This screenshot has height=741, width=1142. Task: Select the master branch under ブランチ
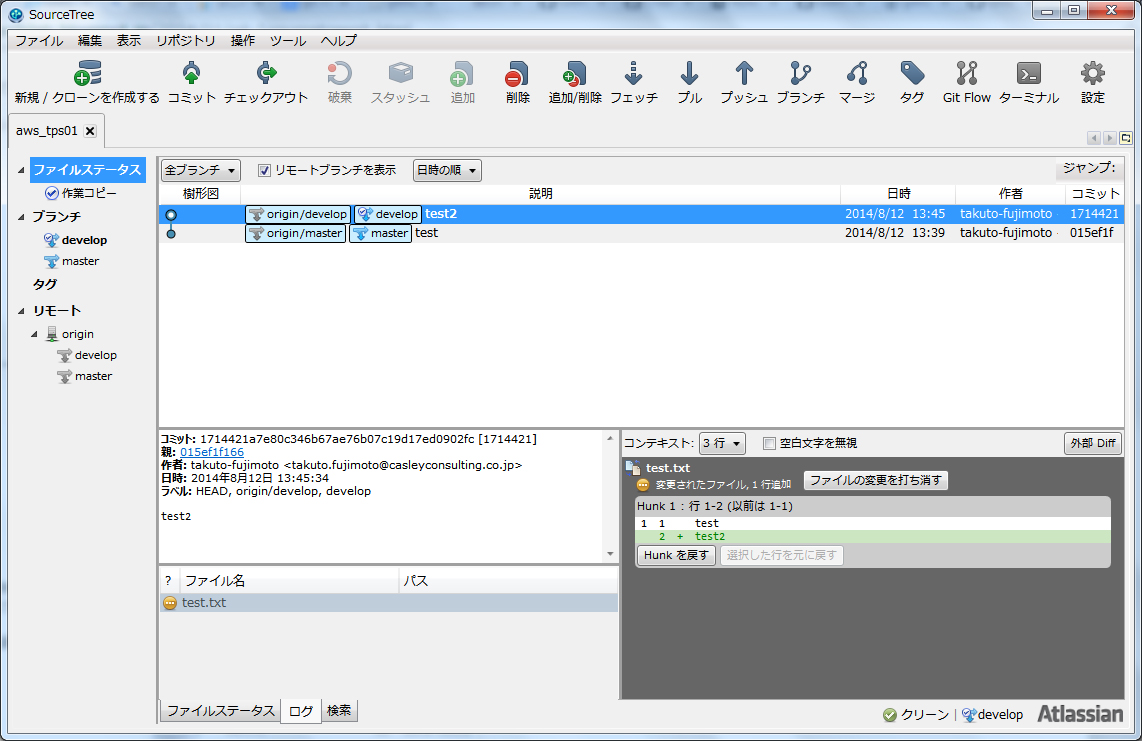tap(71, 261)
